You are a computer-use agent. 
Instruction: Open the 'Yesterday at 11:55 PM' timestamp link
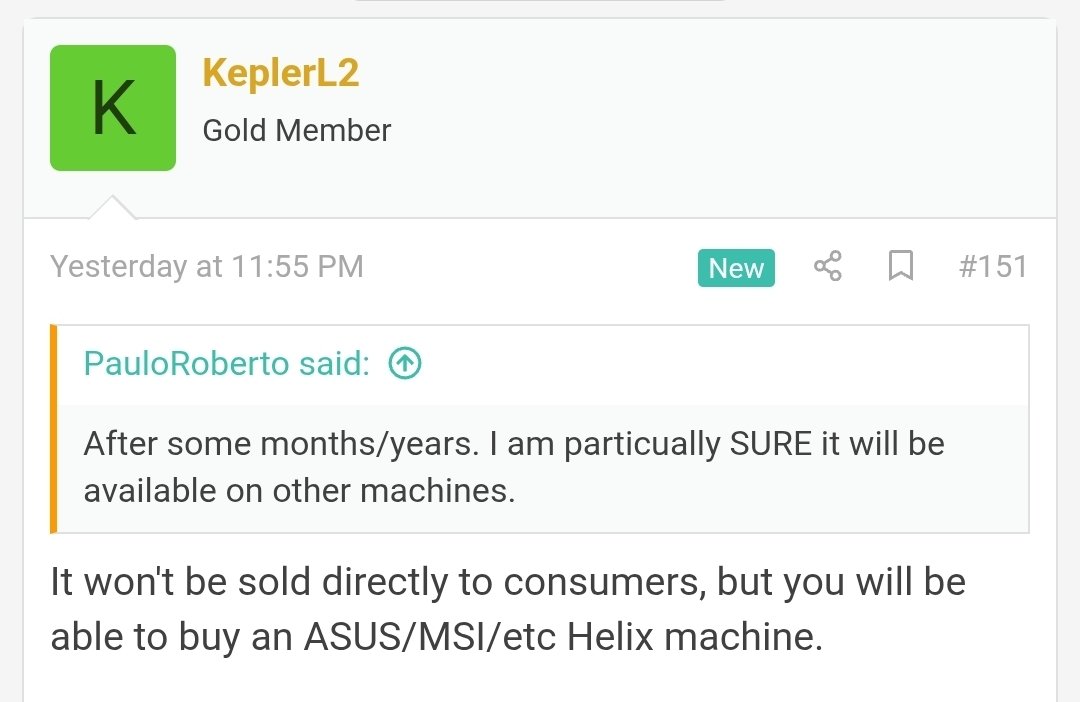pyautogui.click(x=207, y=267)
